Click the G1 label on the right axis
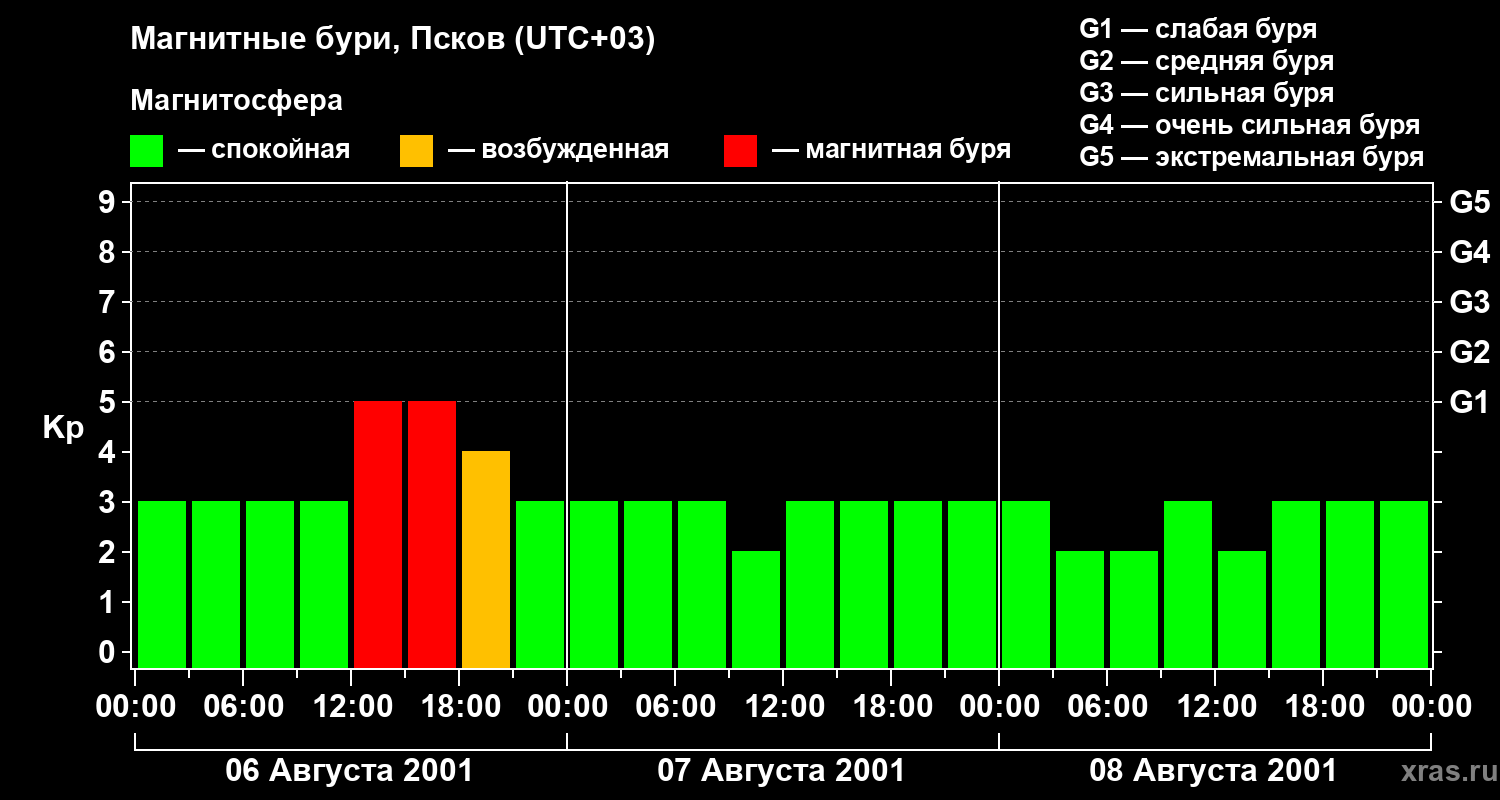The image size is (1500, 800). coord(1469,403)
